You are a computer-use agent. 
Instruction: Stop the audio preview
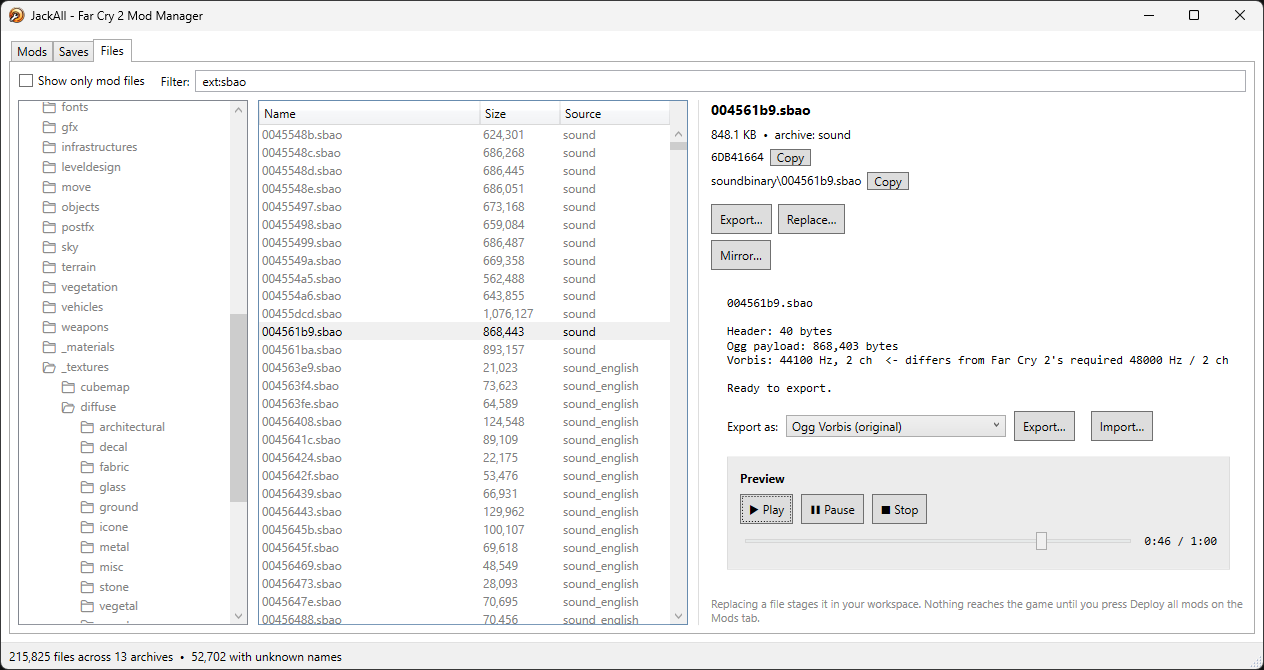pyautogui.click(x=899, y=509)
